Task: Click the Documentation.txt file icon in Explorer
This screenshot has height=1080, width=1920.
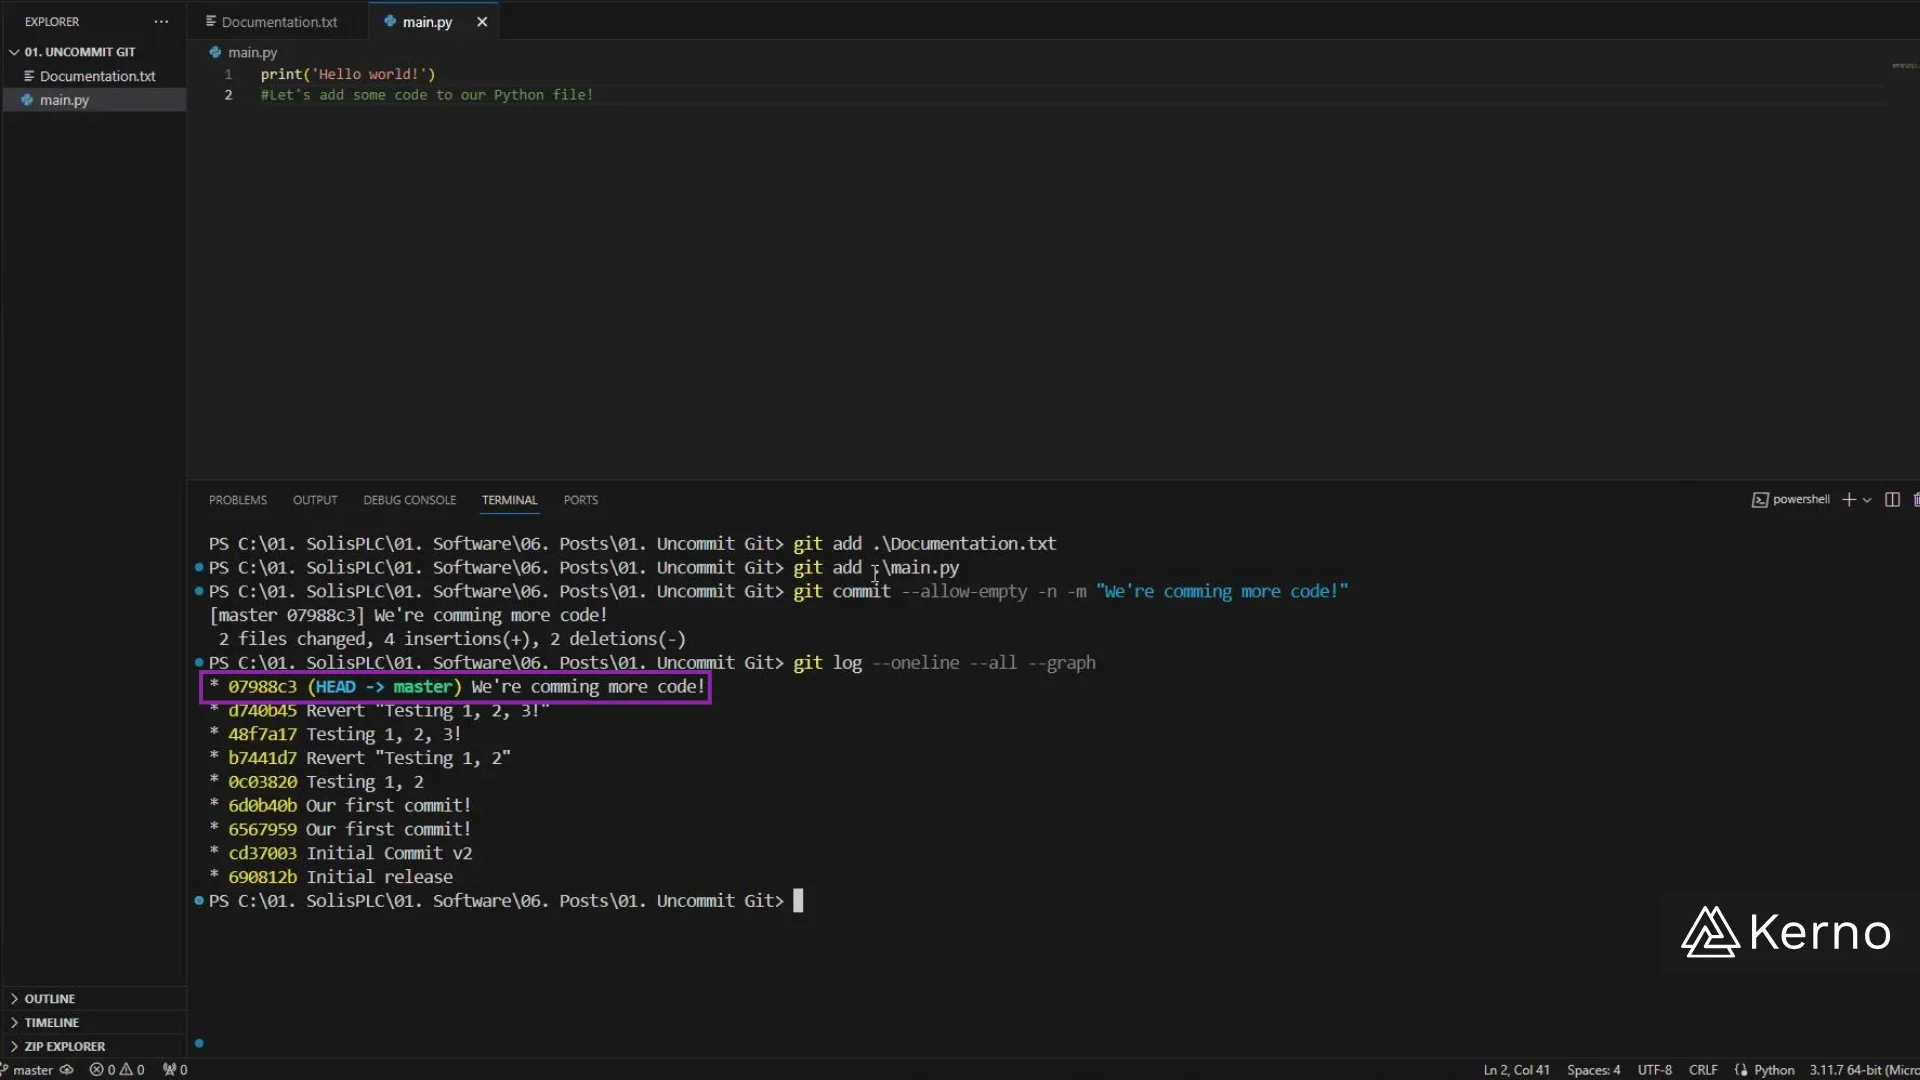Action: click(29, 76)
